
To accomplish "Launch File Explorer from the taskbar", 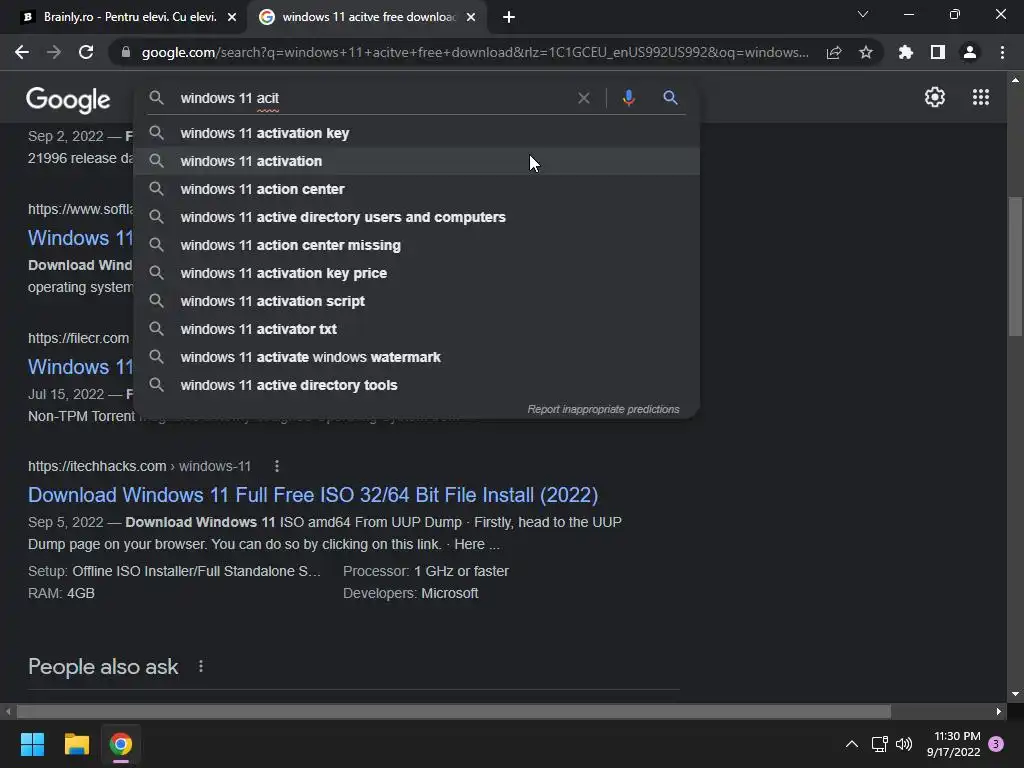I will (x=76, y=744).
